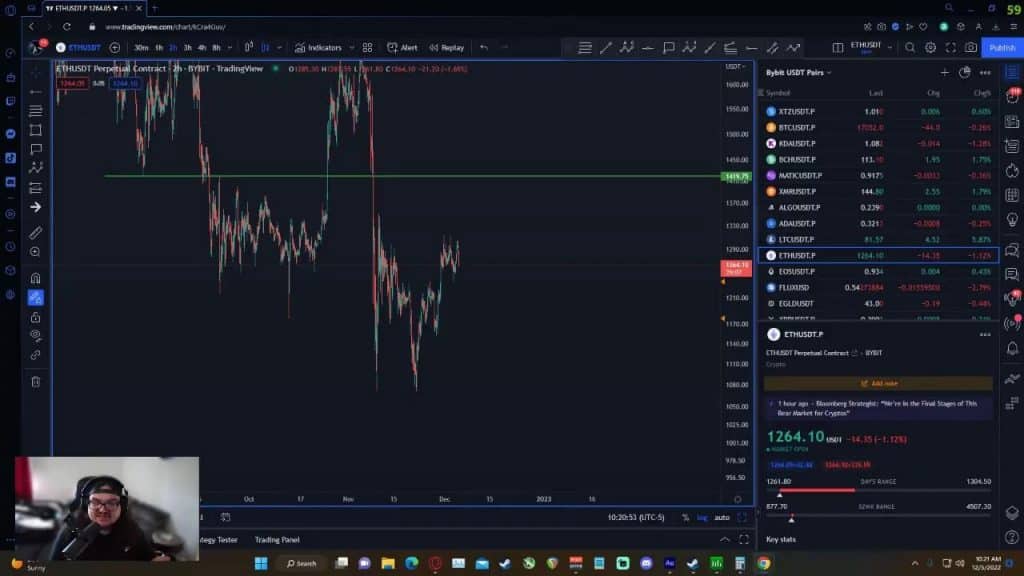Viewport: 1024px width, 576px height.
Task: Click the Add note button
Action: (878, 383)
